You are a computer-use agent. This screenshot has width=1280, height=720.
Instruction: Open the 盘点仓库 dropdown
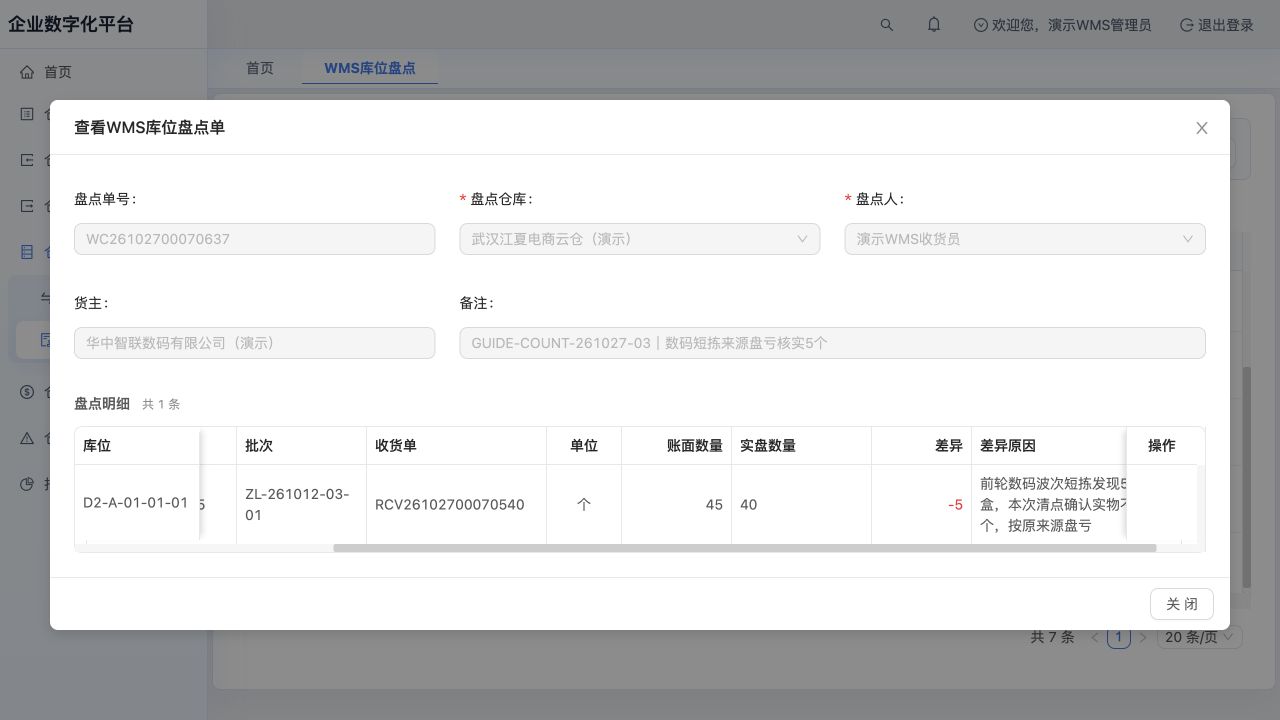(640, 239)
